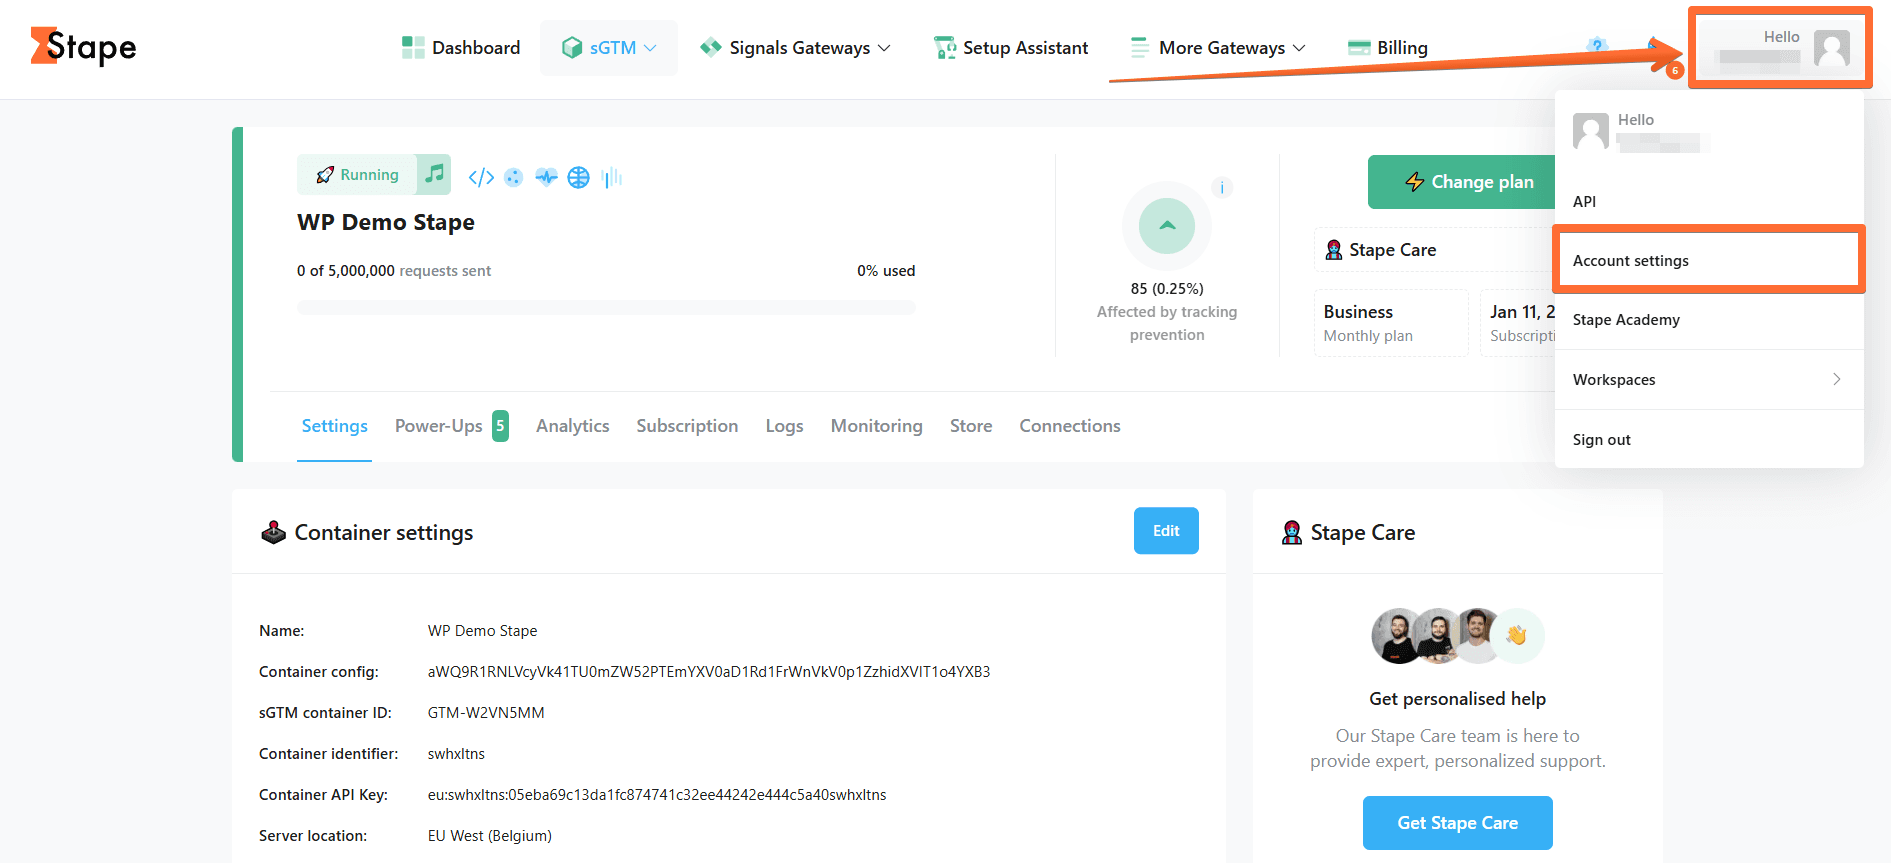1891x863 pixels.
Task: Click the green tracking prevention up-arrow circle
Action: point(1167,226)
